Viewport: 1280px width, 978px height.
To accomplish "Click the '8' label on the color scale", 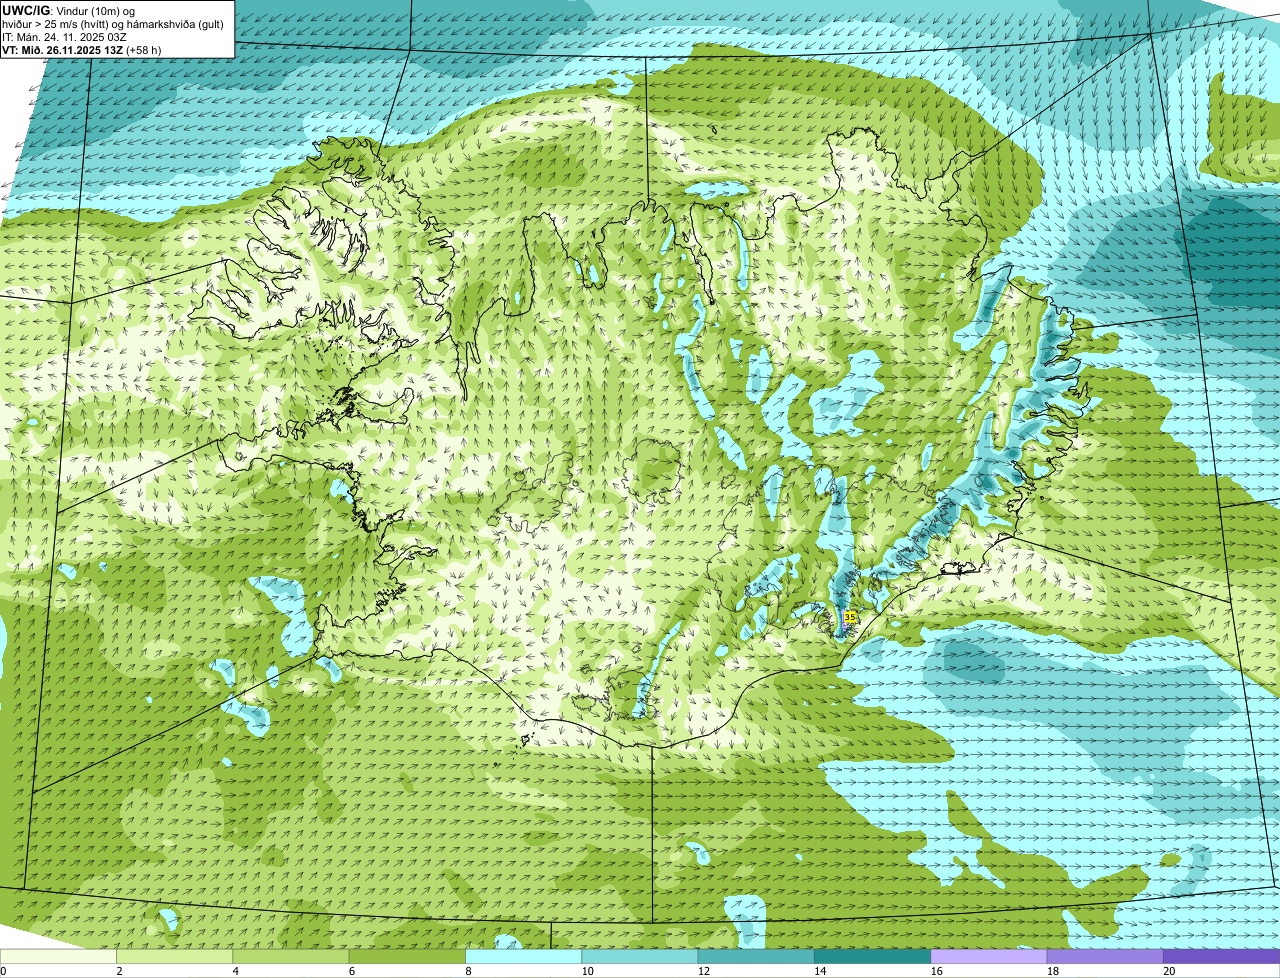I will click(468, 971).
